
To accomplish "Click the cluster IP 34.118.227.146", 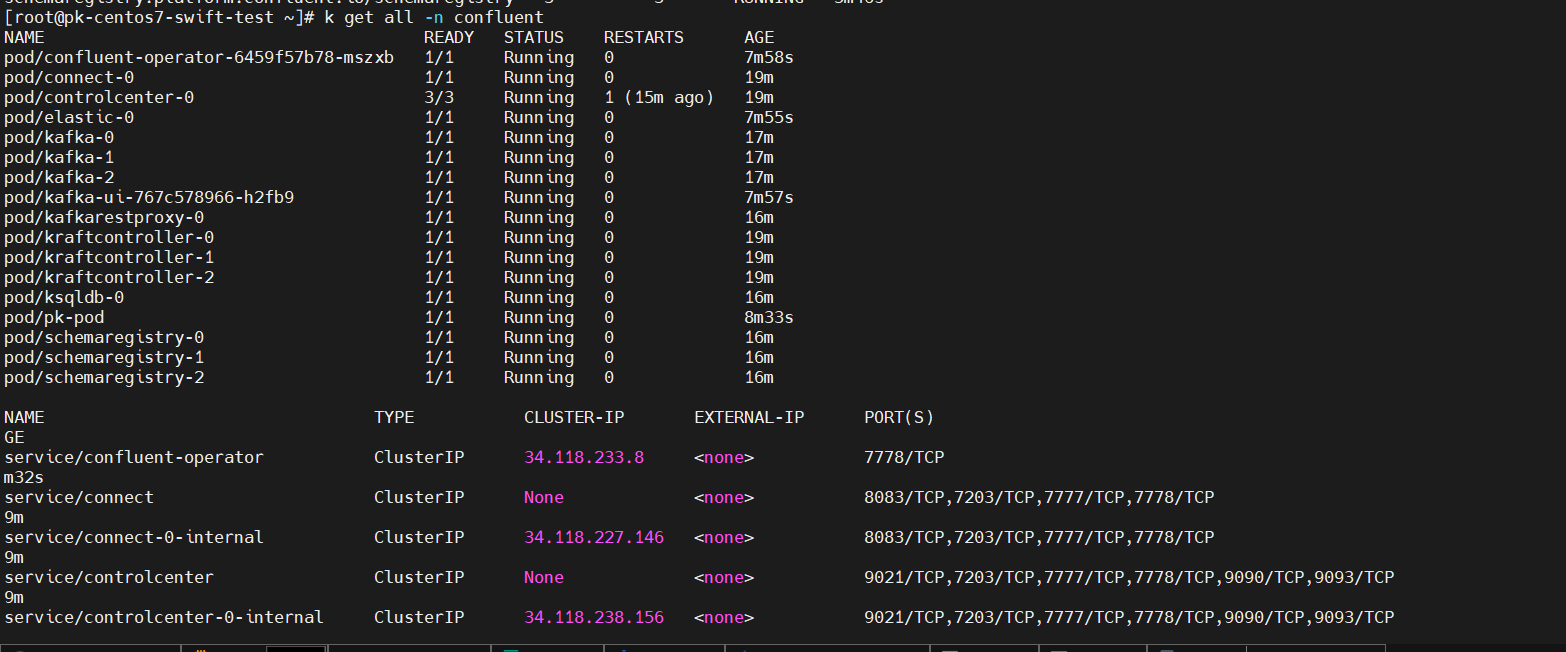I will click(594, 537).
